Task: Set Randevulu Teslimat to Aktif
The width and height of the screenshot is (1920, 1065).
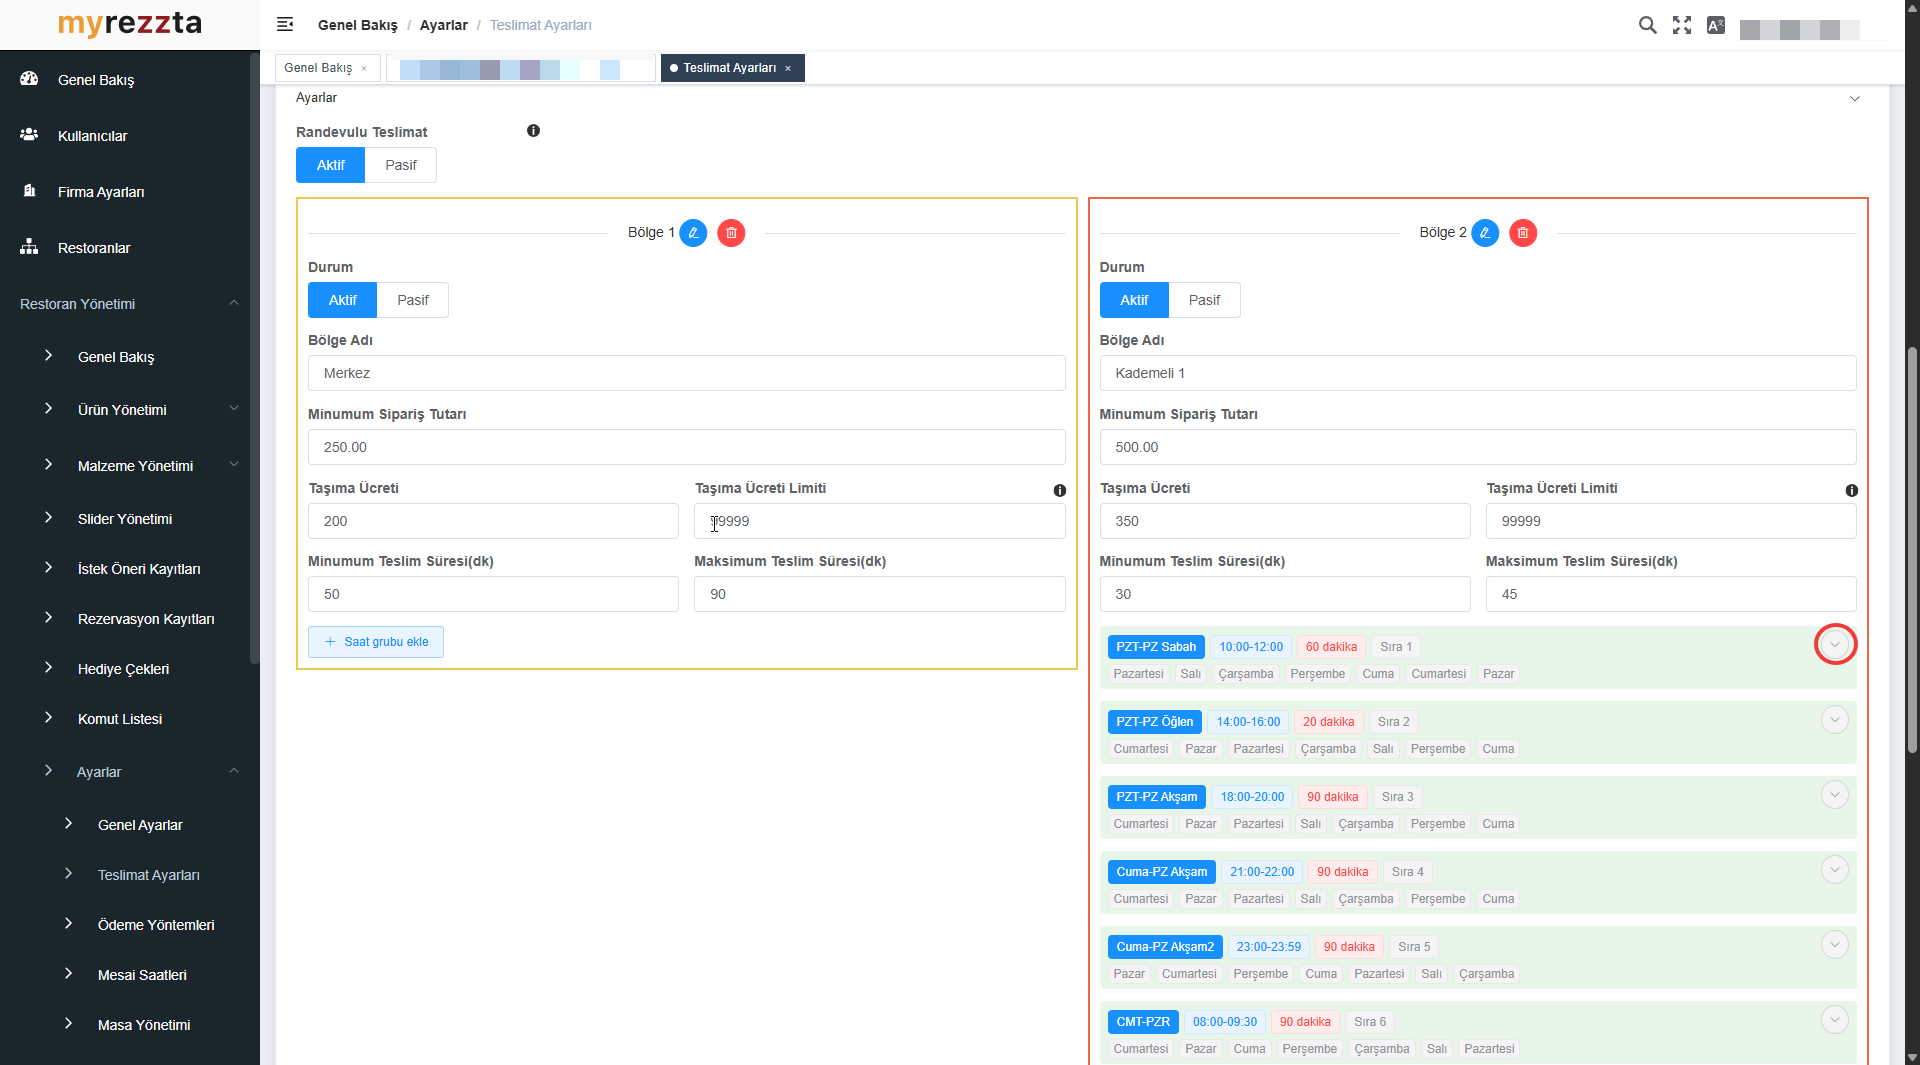Action: tap(331, 165)
